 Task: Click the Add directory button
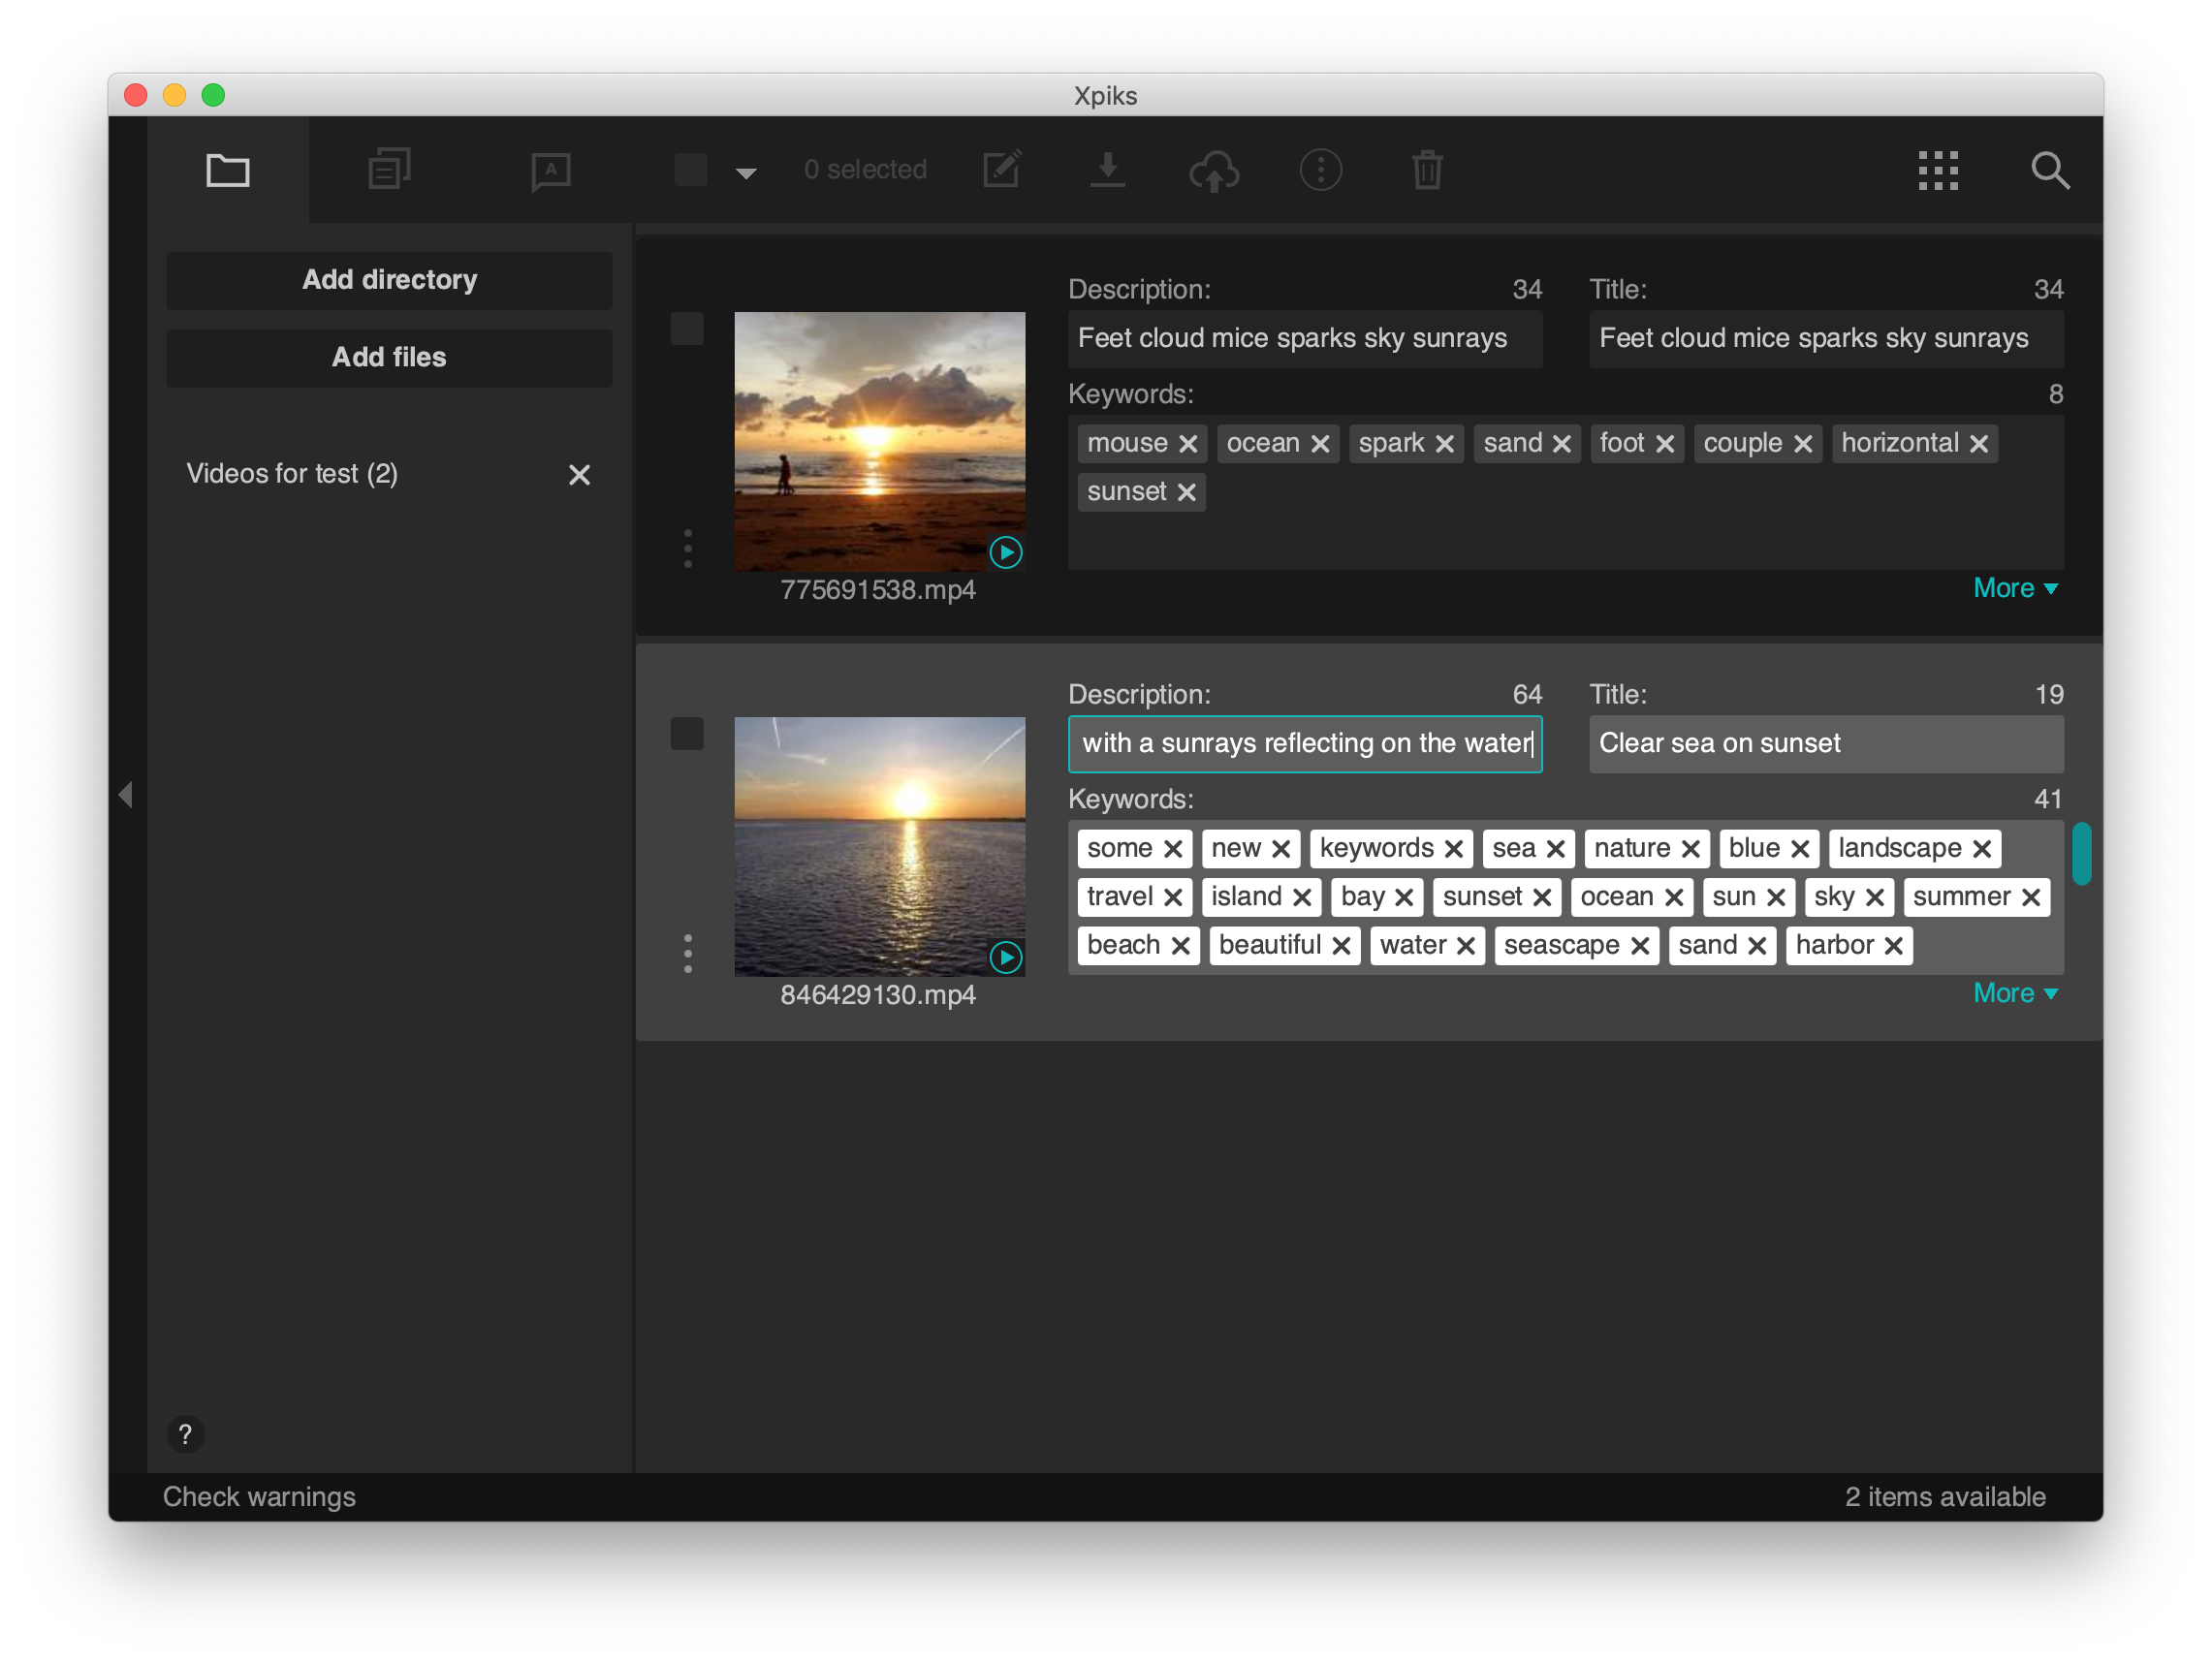(x=388, y=280)
